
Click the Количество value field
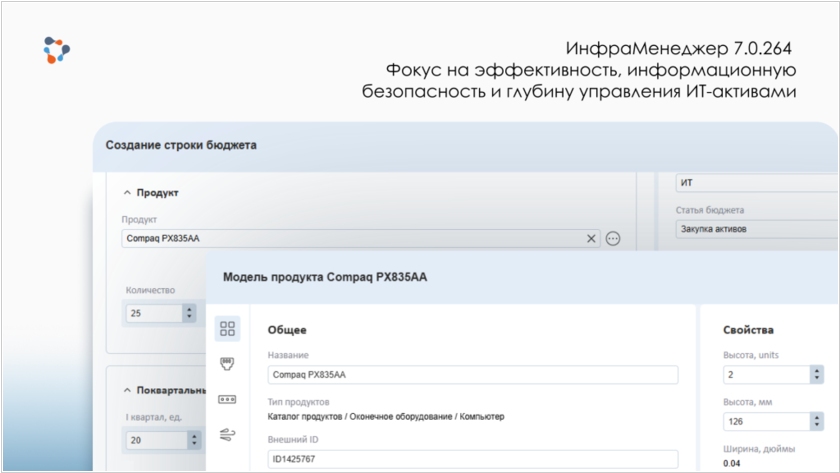pos(152,313)
